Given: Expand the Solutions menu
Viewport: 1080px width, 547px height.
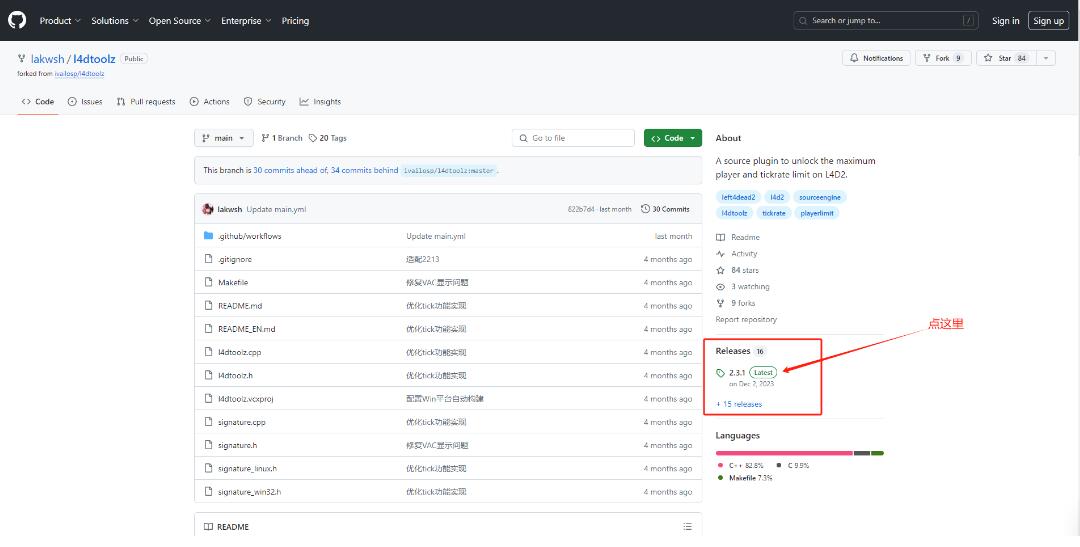Looking at the screenshot, I should [115, 21].
